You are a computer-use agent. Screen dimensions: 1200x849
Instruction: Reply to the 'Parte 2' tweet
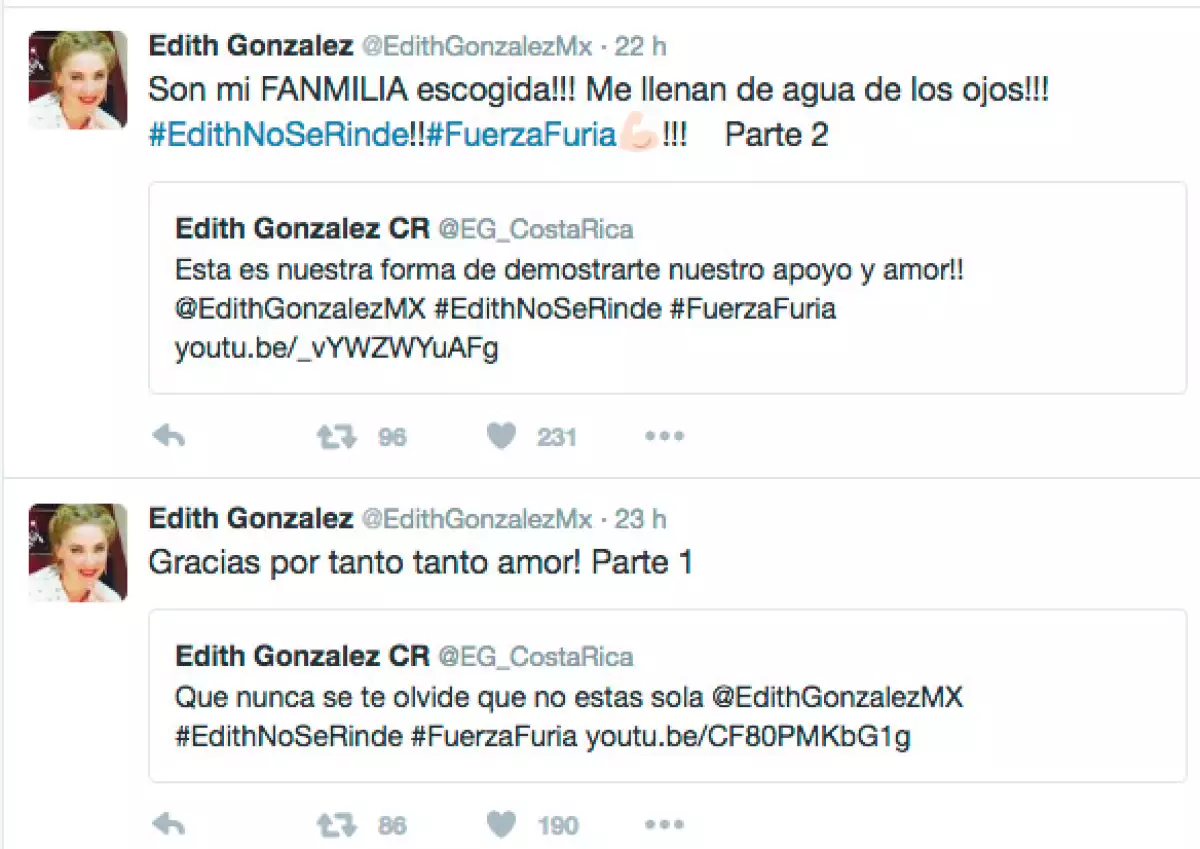pyautogui.click(x=168, y=436)
